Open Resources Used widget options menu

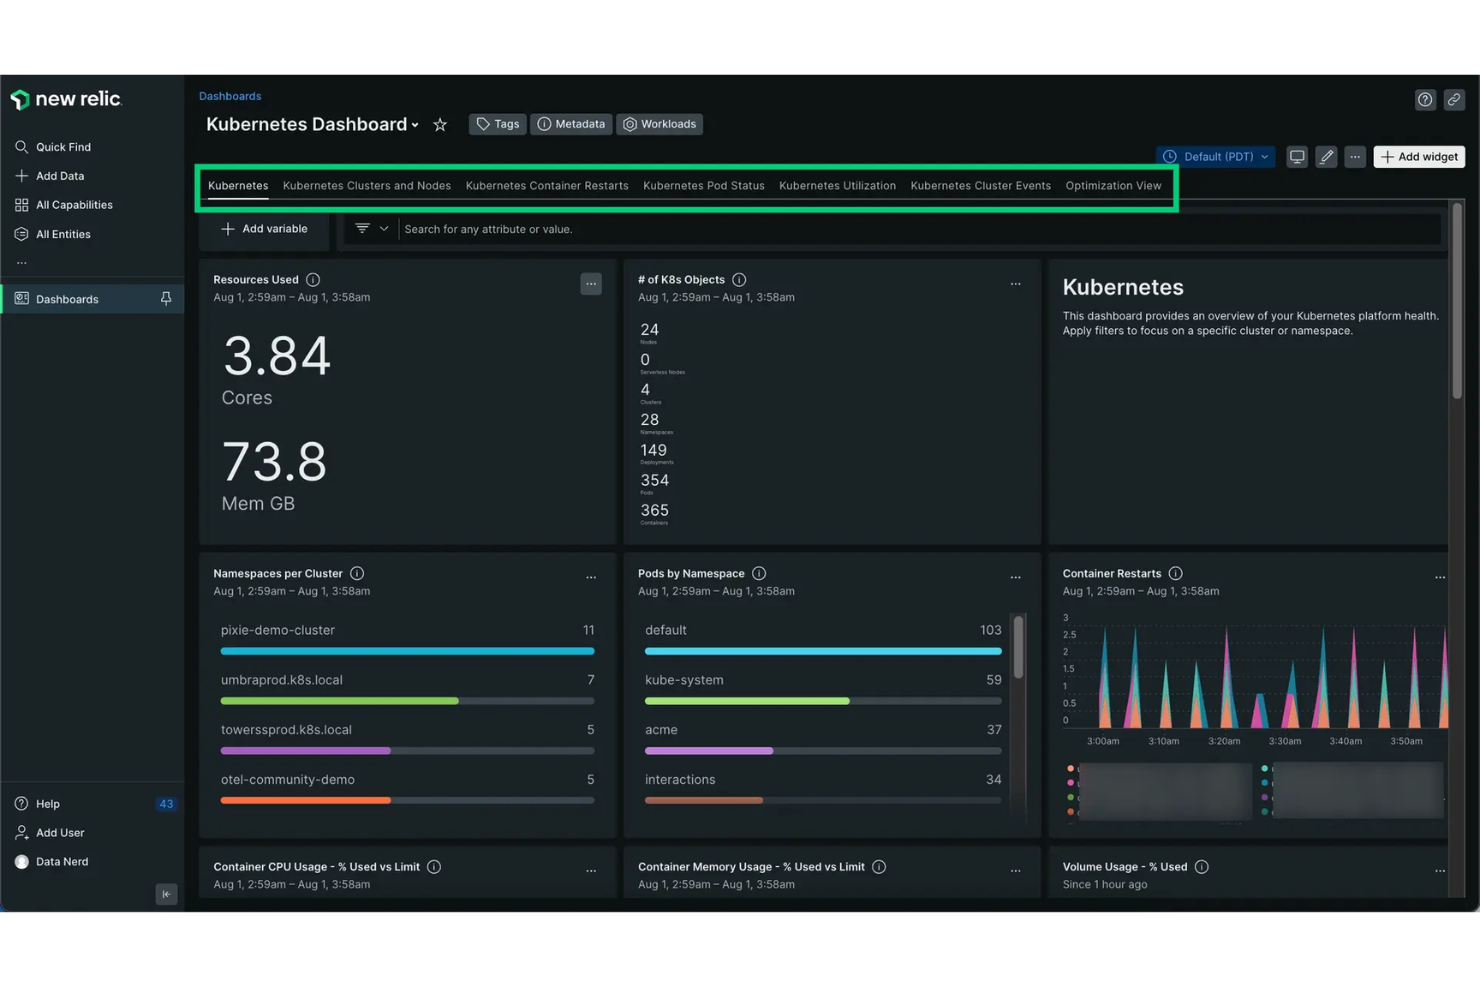[591, 284]
